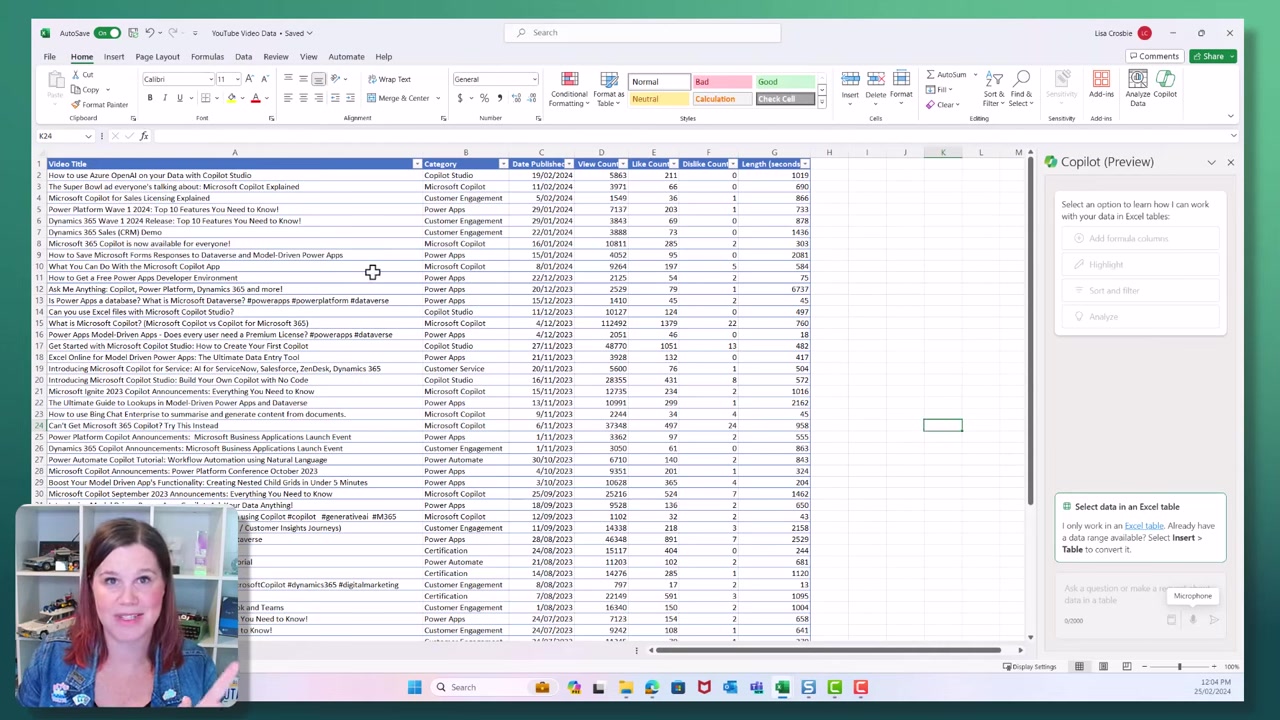The width and height of the screenshot is (1280, 720).
Task: Switch to Page Break Preview view
Action: [1127, 666]
